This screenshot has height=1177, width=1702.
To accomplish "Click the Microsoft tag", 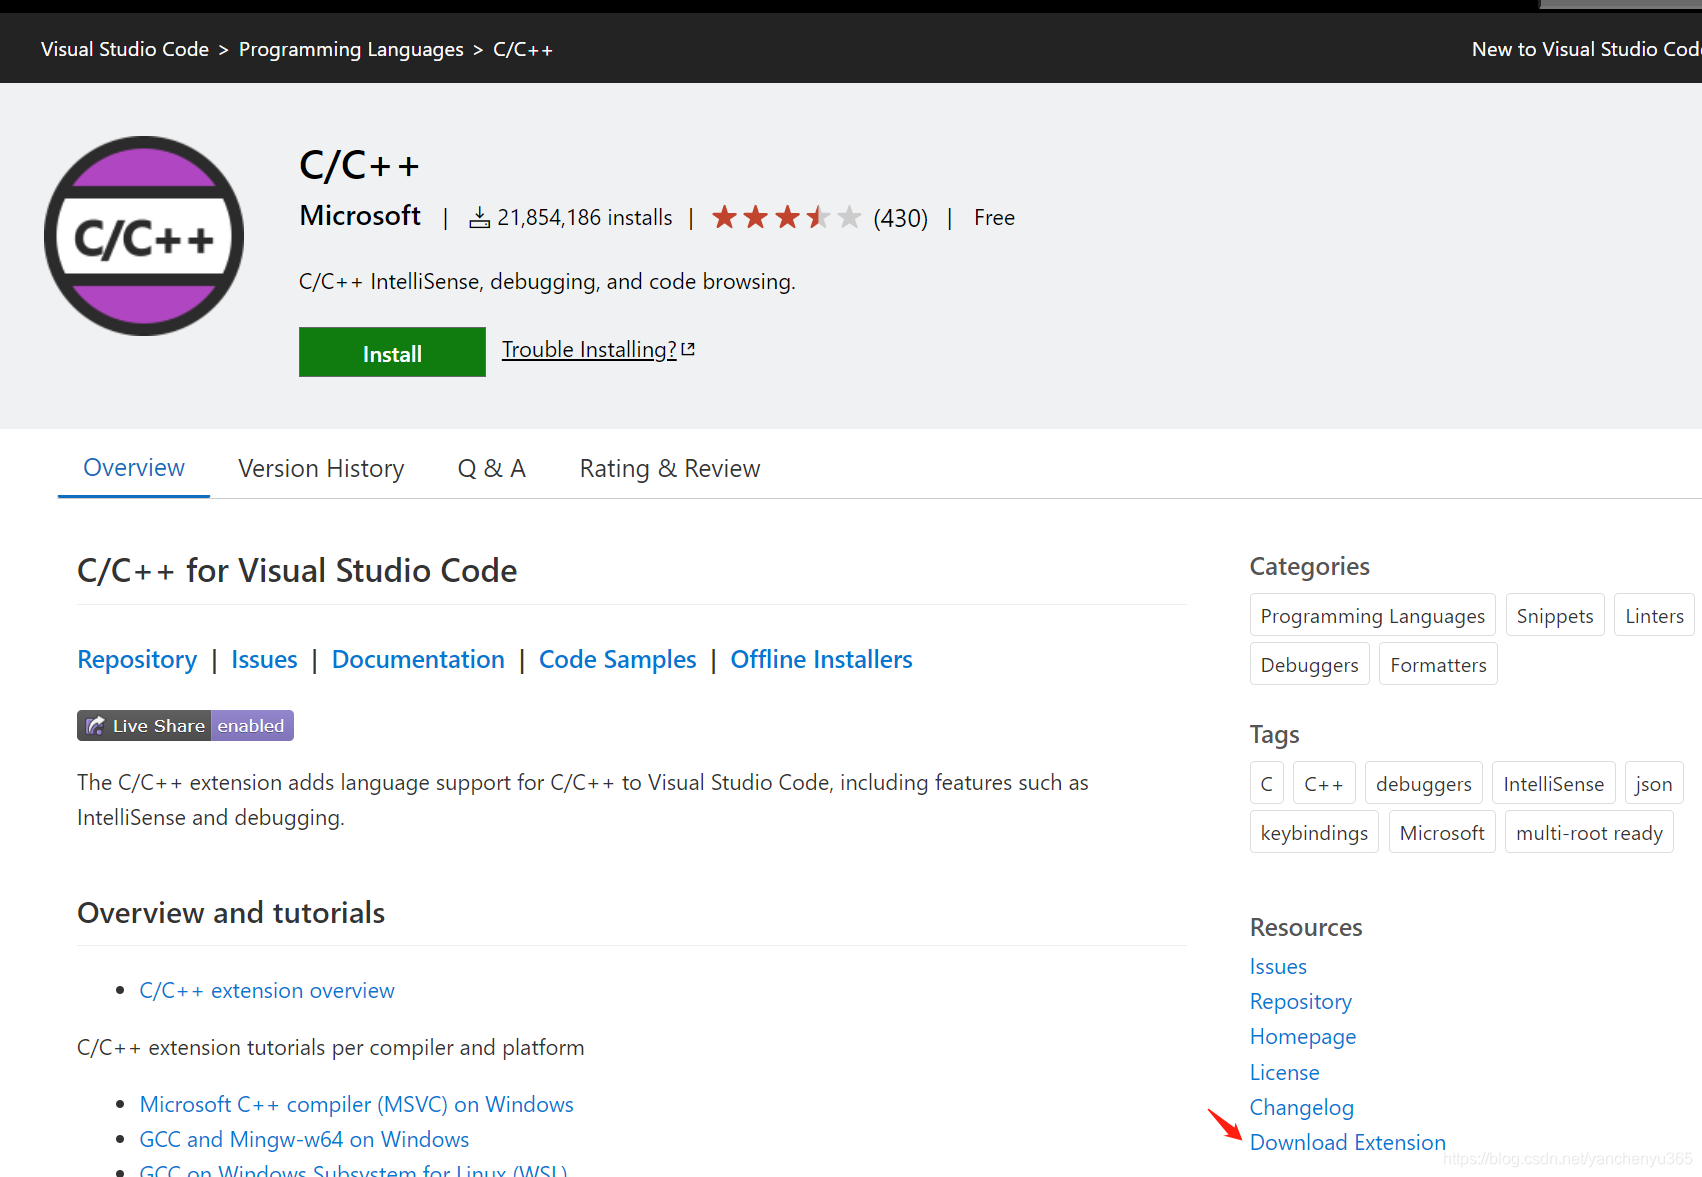I will coord(1442,832).
